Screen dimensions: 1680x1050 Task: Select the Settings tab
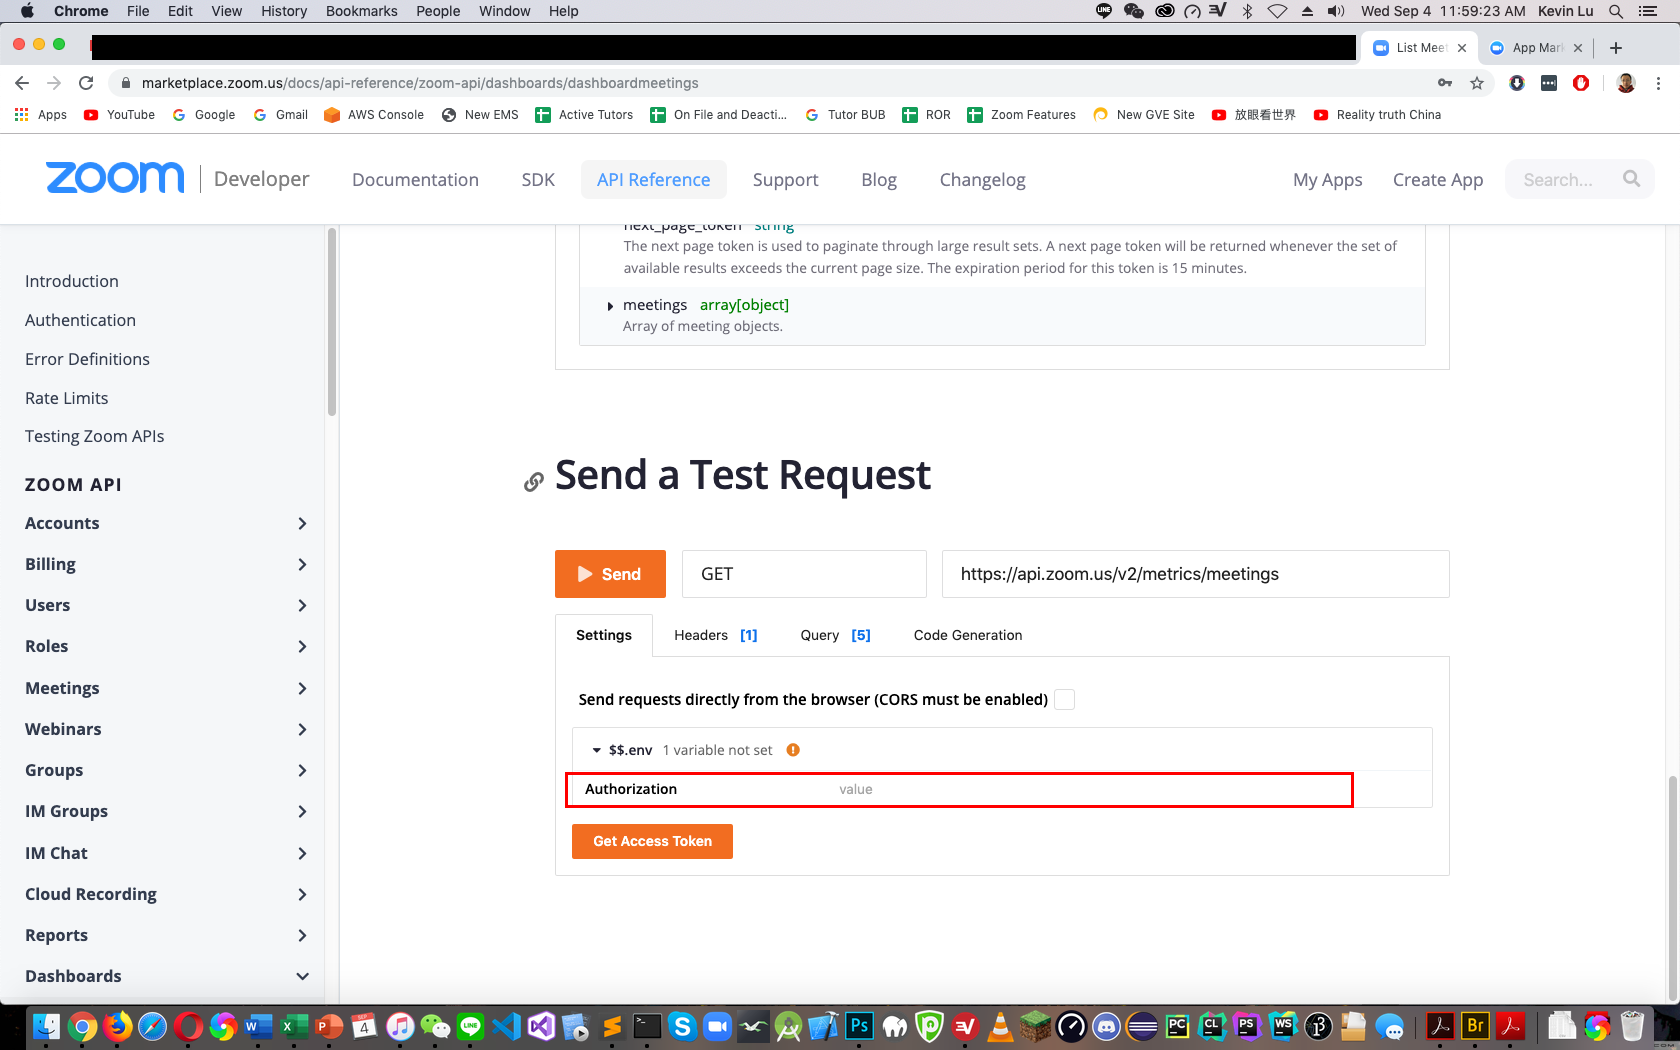click(604, 635)
